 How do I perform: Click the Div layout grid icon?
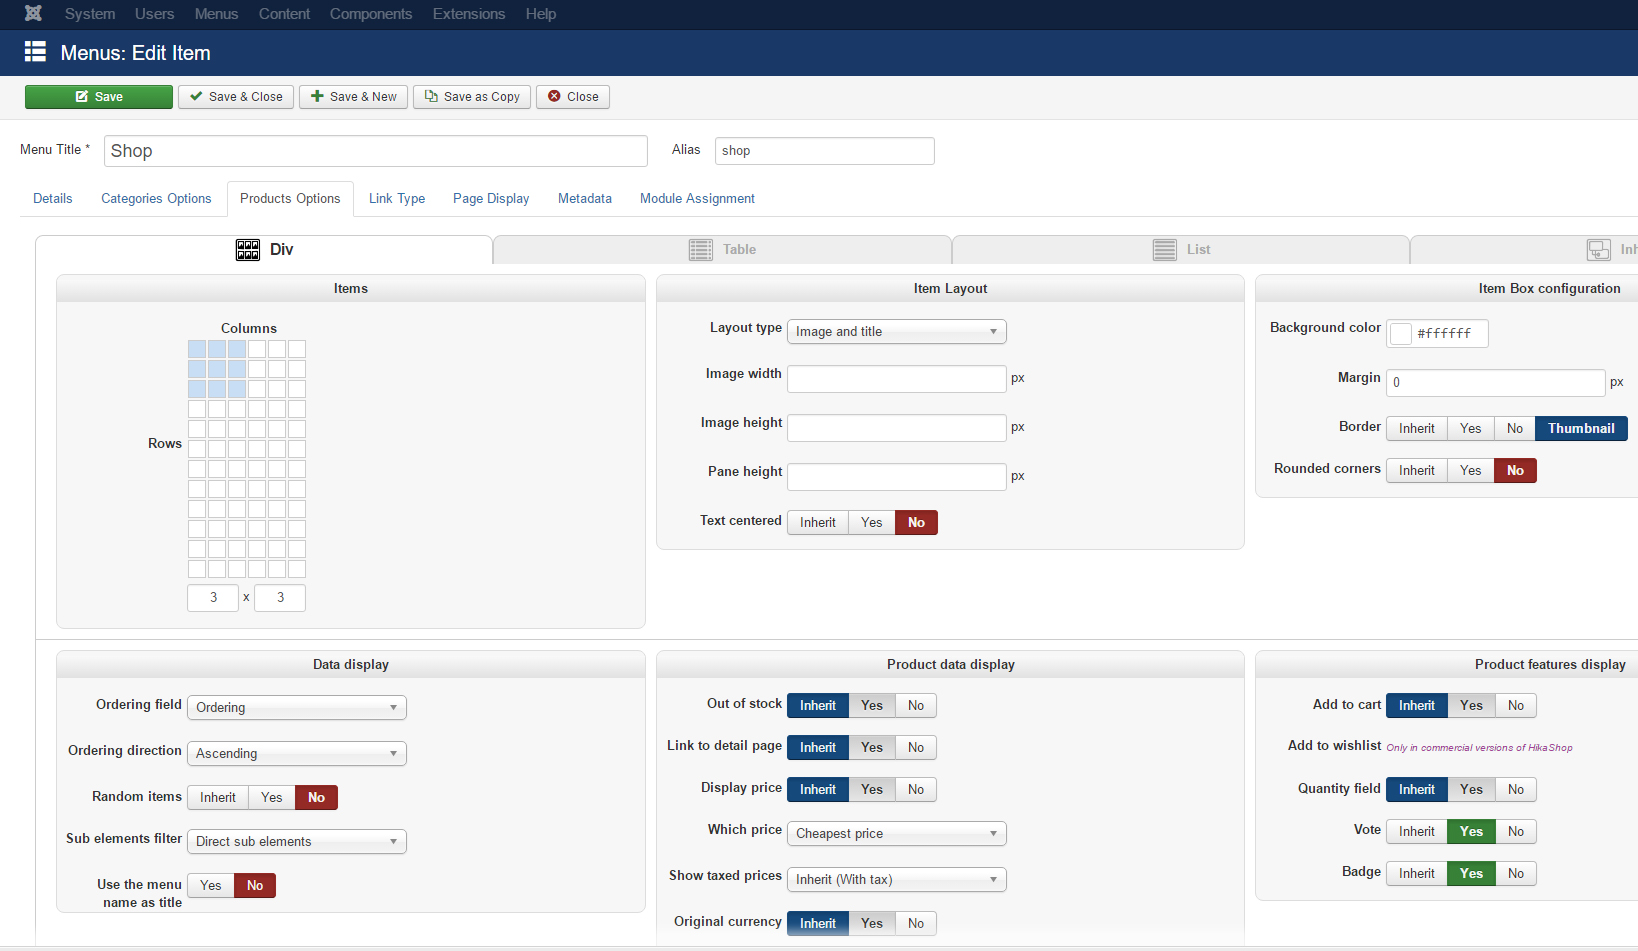pyautogui.click(x=248, y=250)
